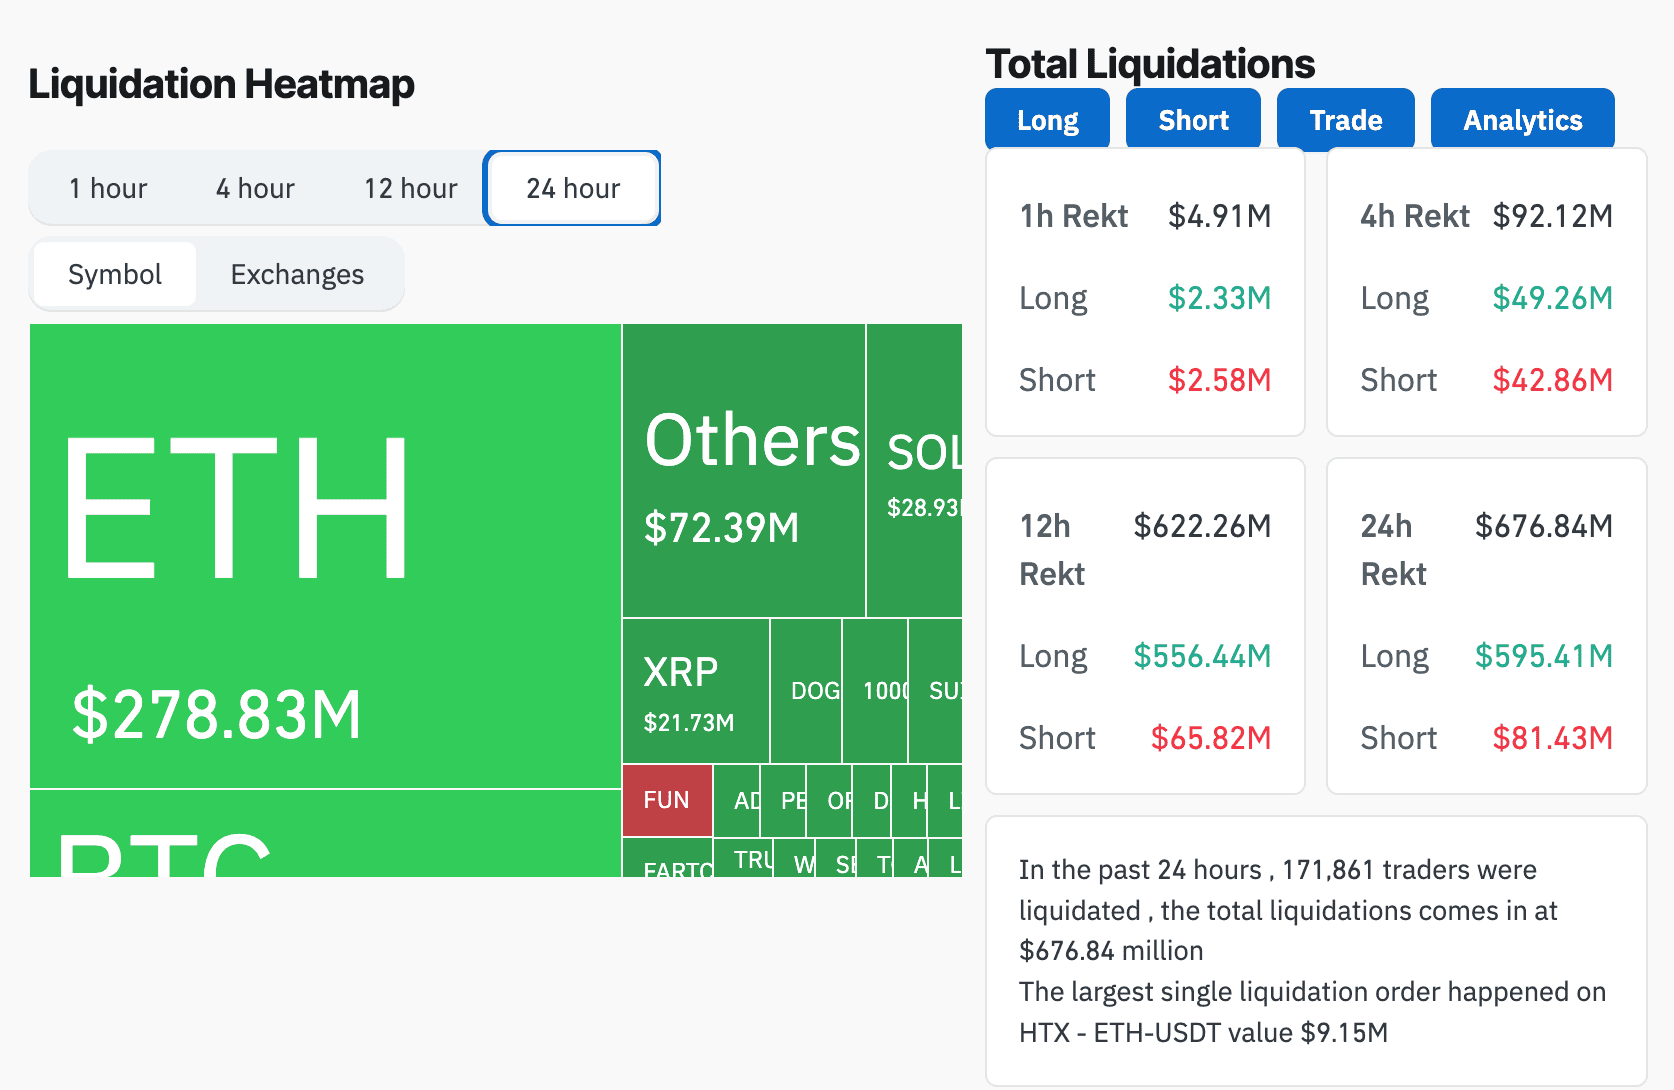Viewport: 1674px width, 1090px height.
Task: Select the Others heatmap block
Action: tap(743, 470)
